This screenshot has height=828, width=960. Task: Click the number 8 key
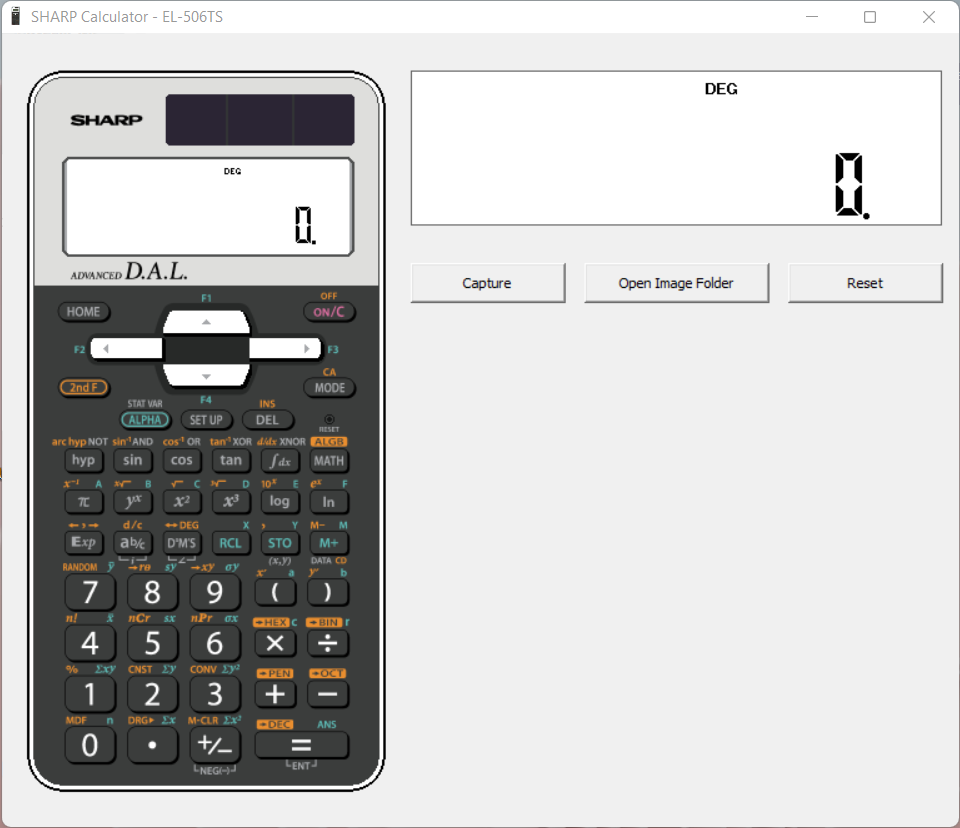[x=152, y=592]
